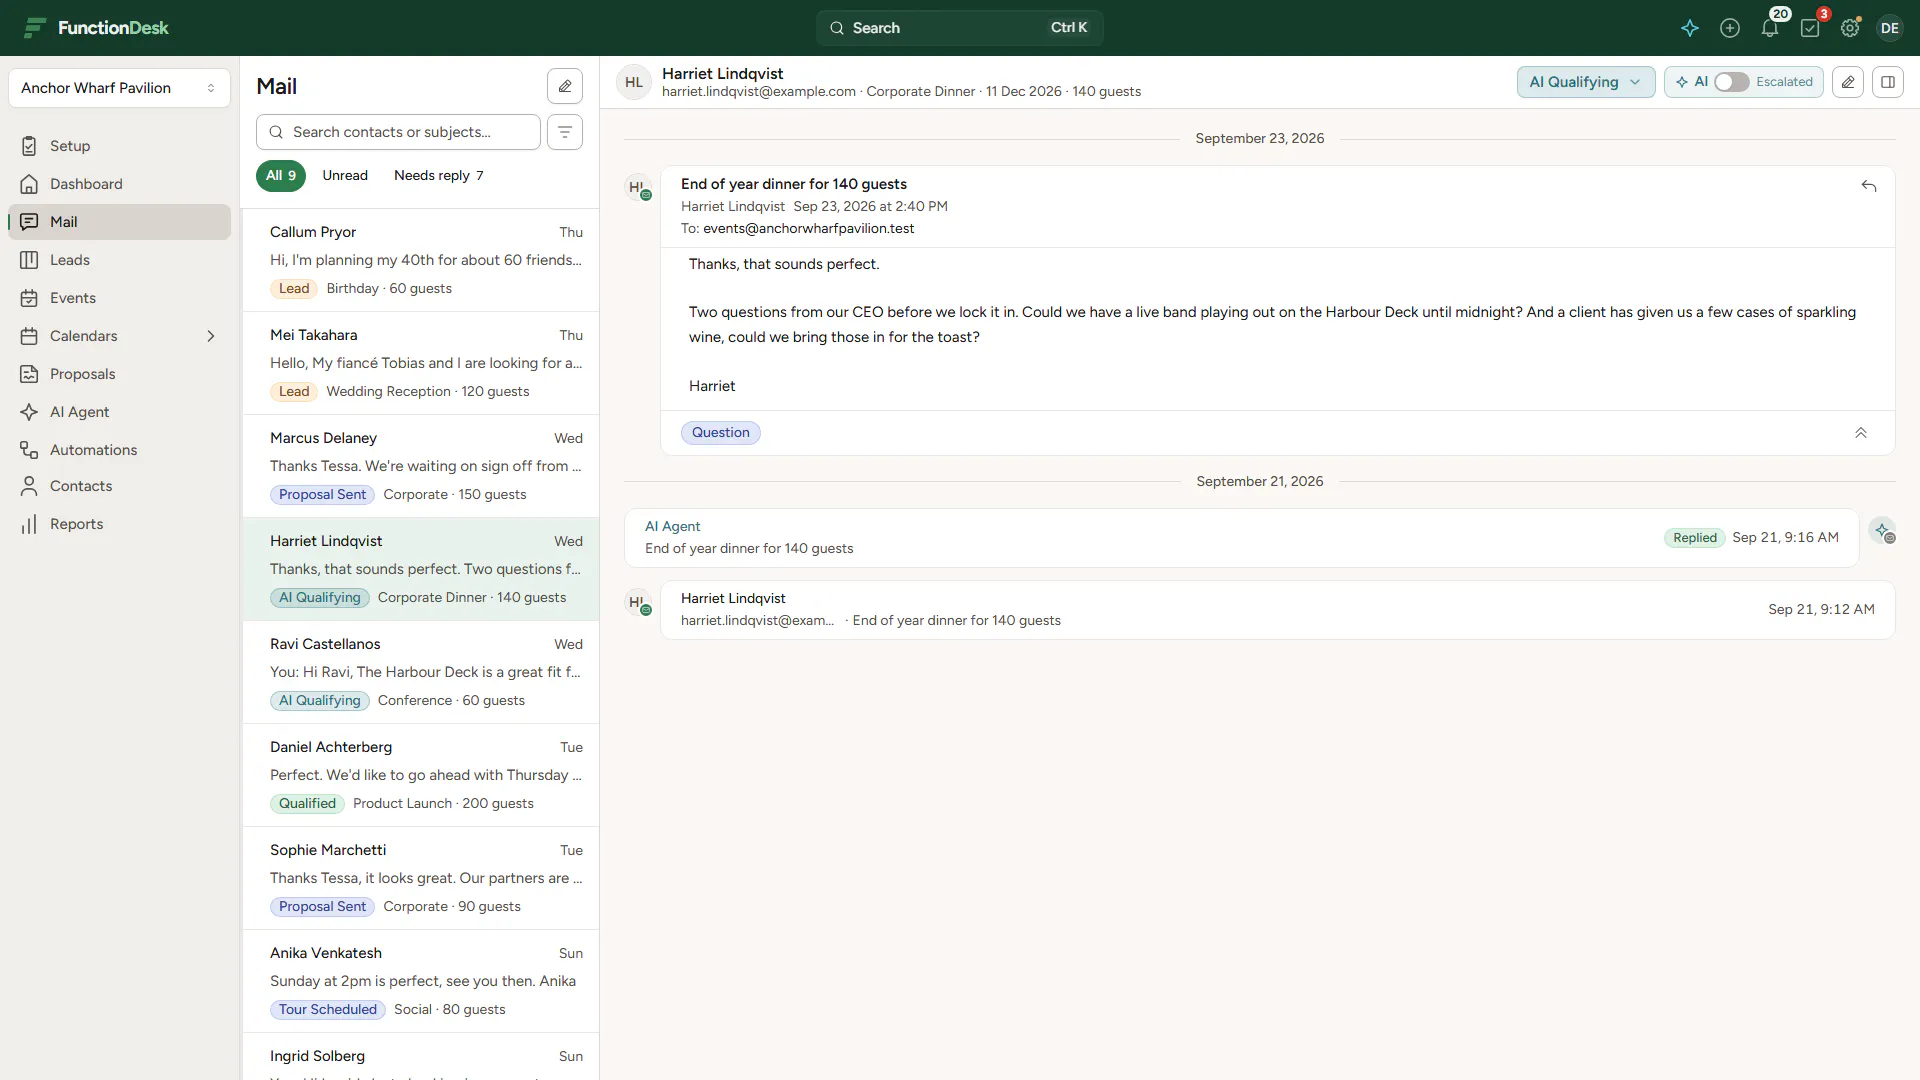Open notifications bell with 20 badge
1920x1080 pixels.
(x=1770, y=28)
